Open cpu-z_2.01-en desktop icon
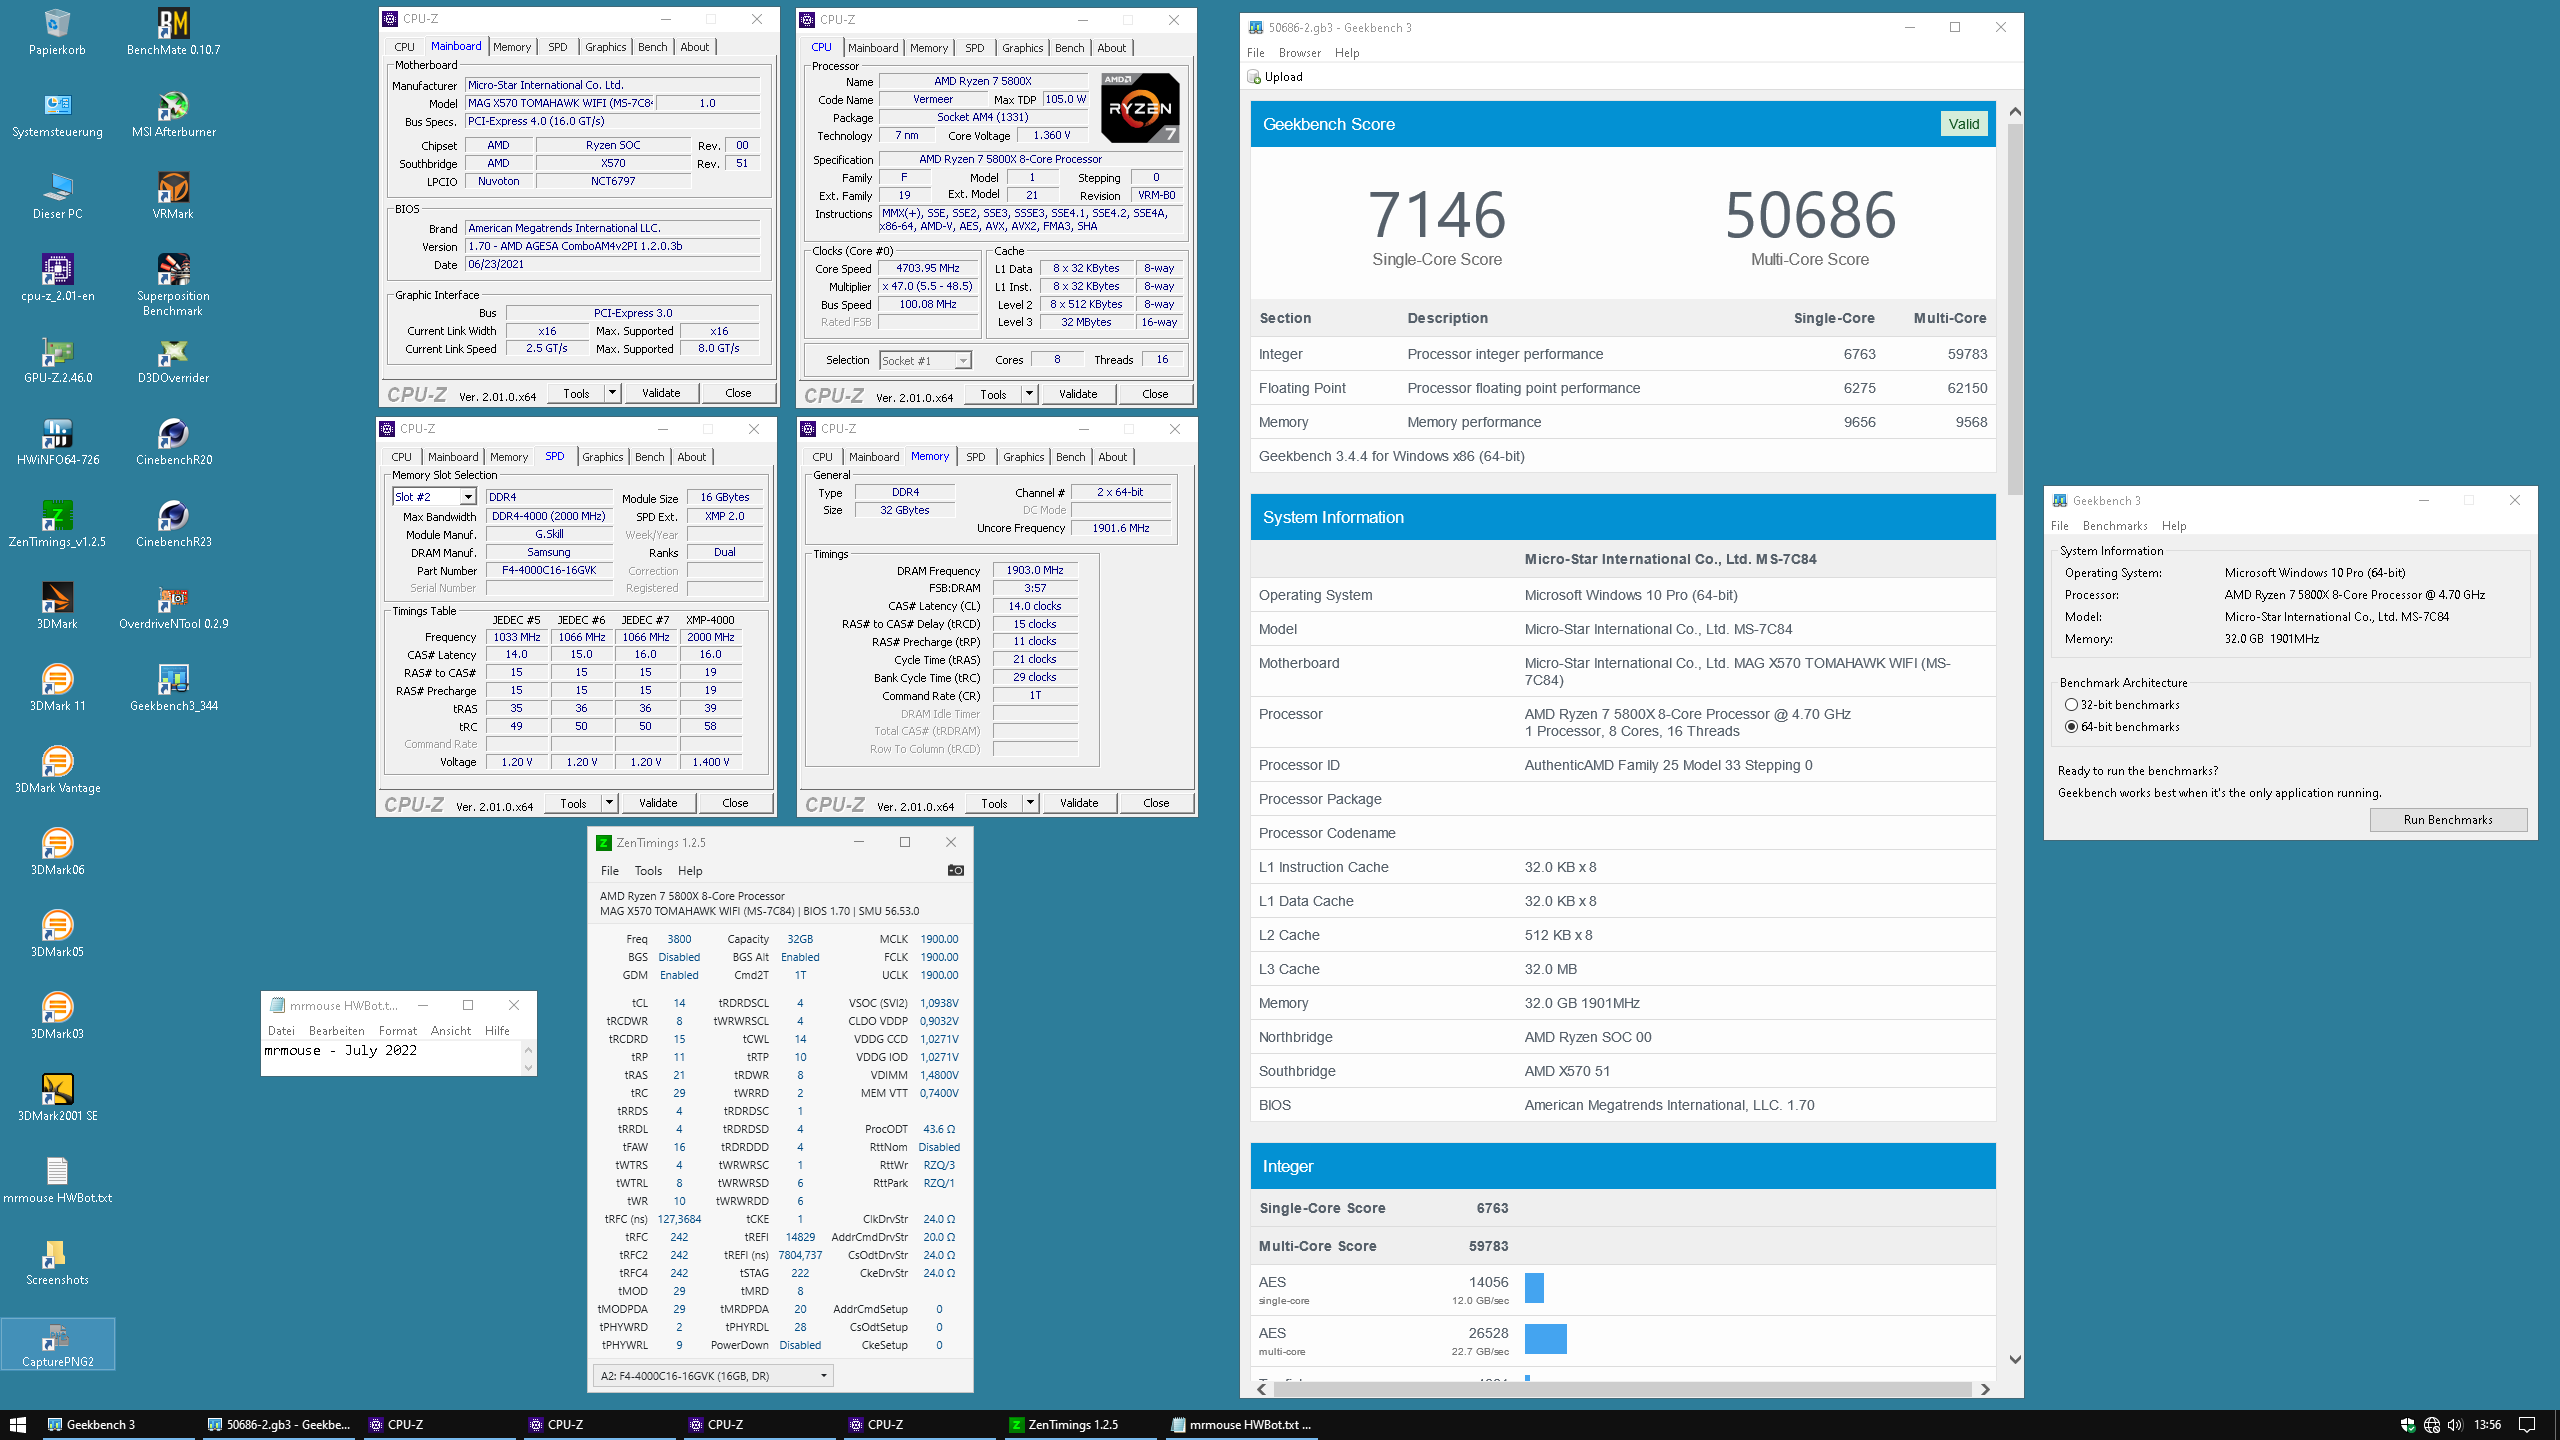The image size is (2560, 1440). 57,278
